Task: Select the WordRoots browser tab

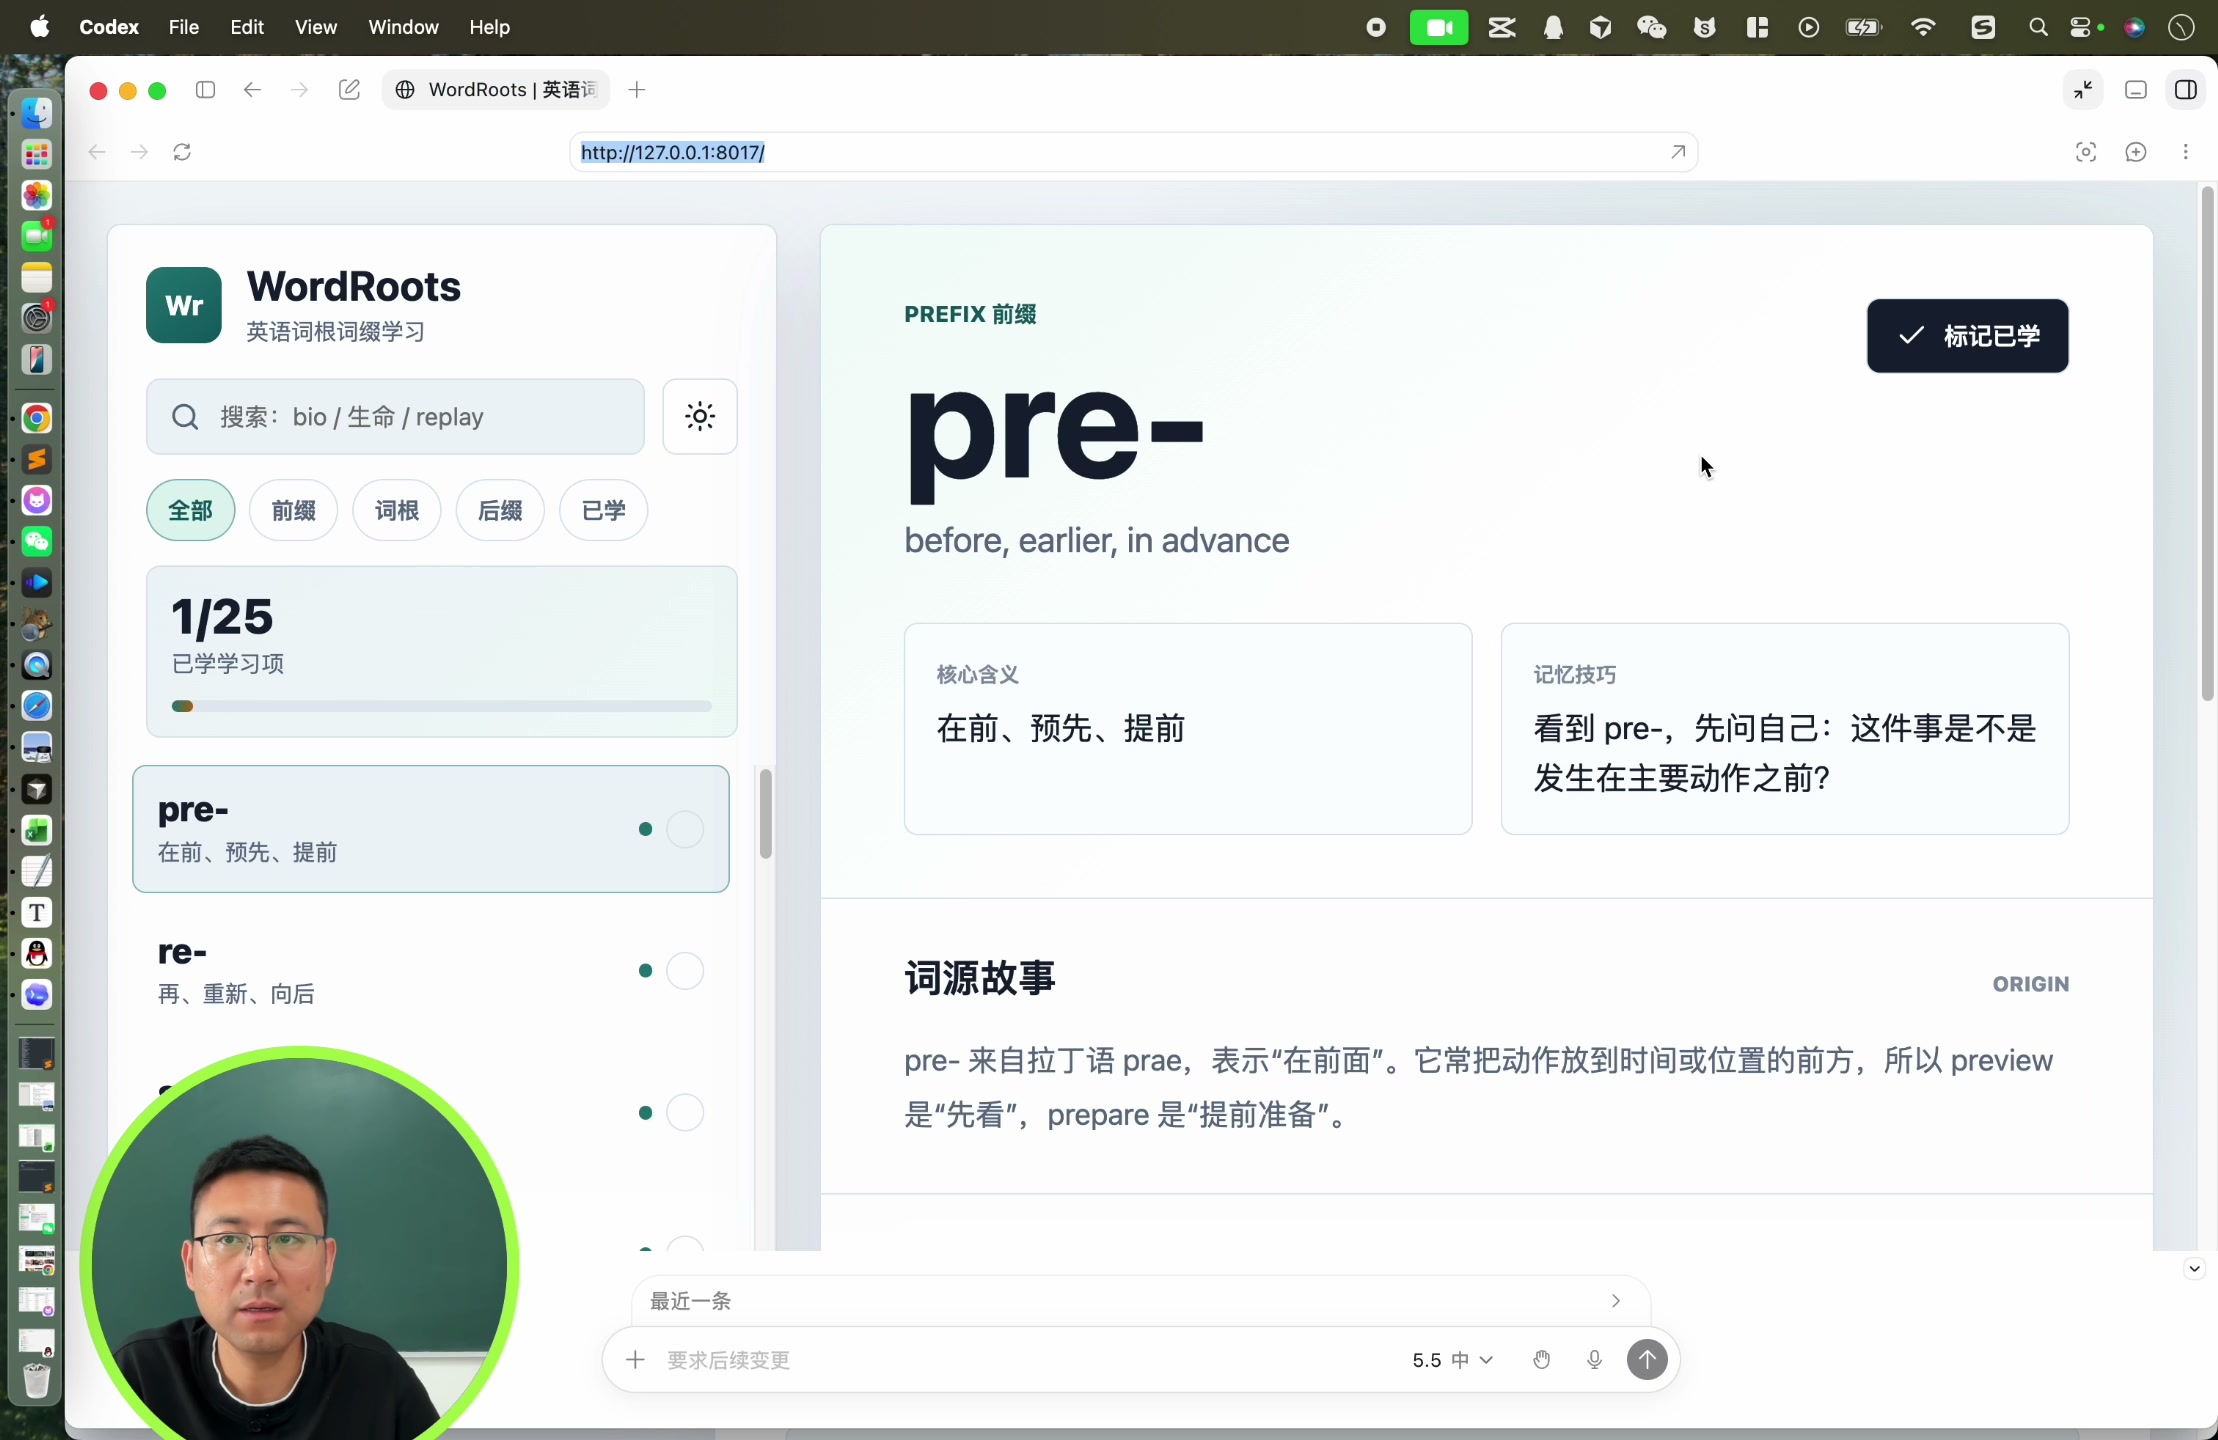Action: coord(497,90)
